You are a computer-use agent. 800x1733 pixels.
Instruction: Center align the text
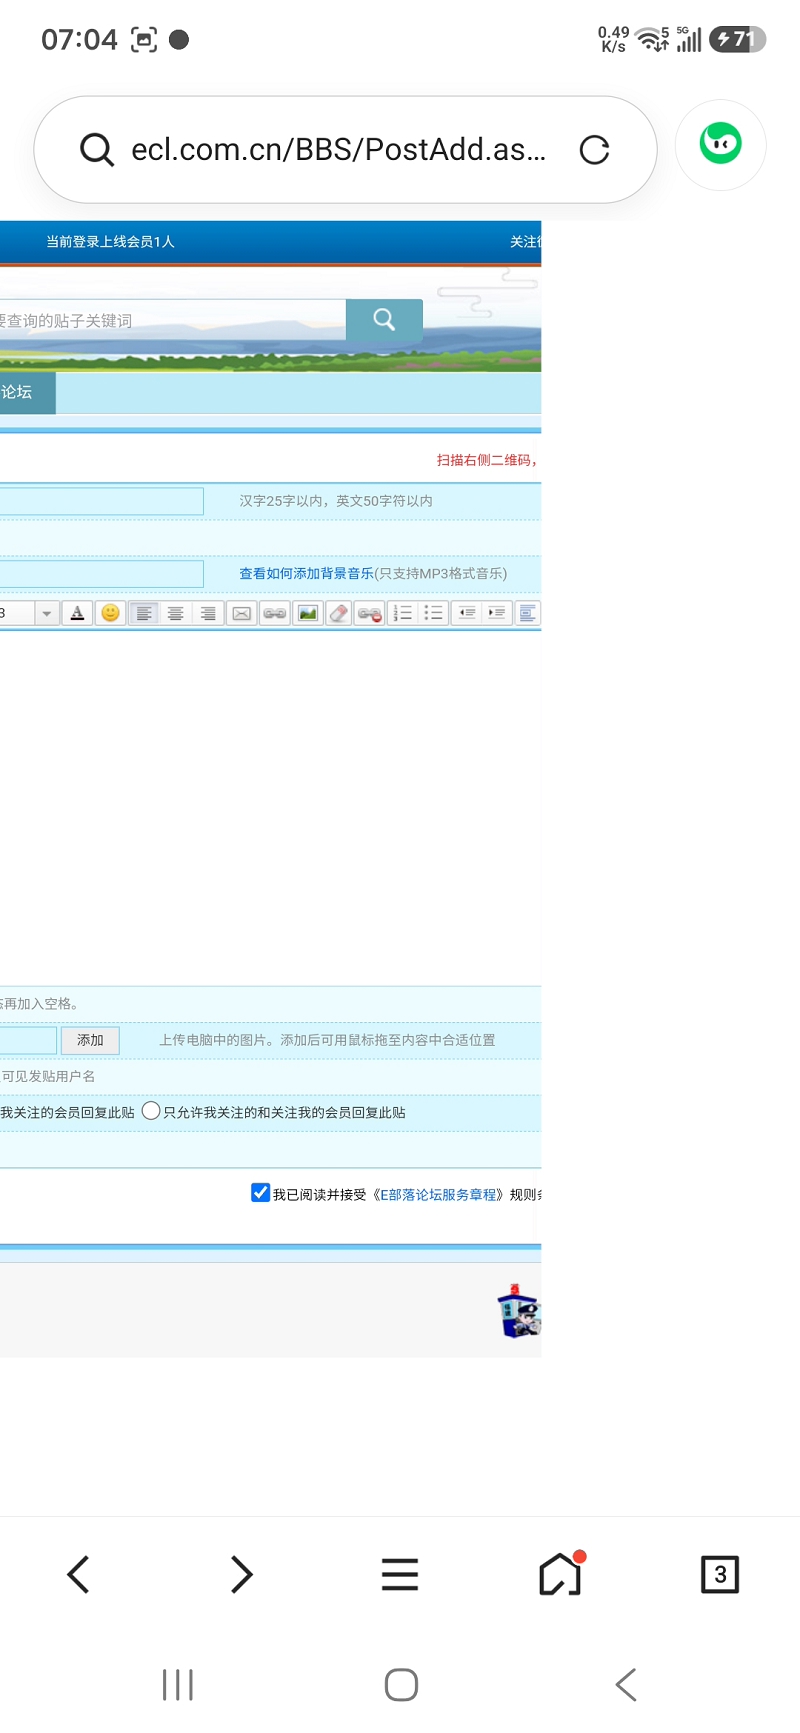point(176,613)
